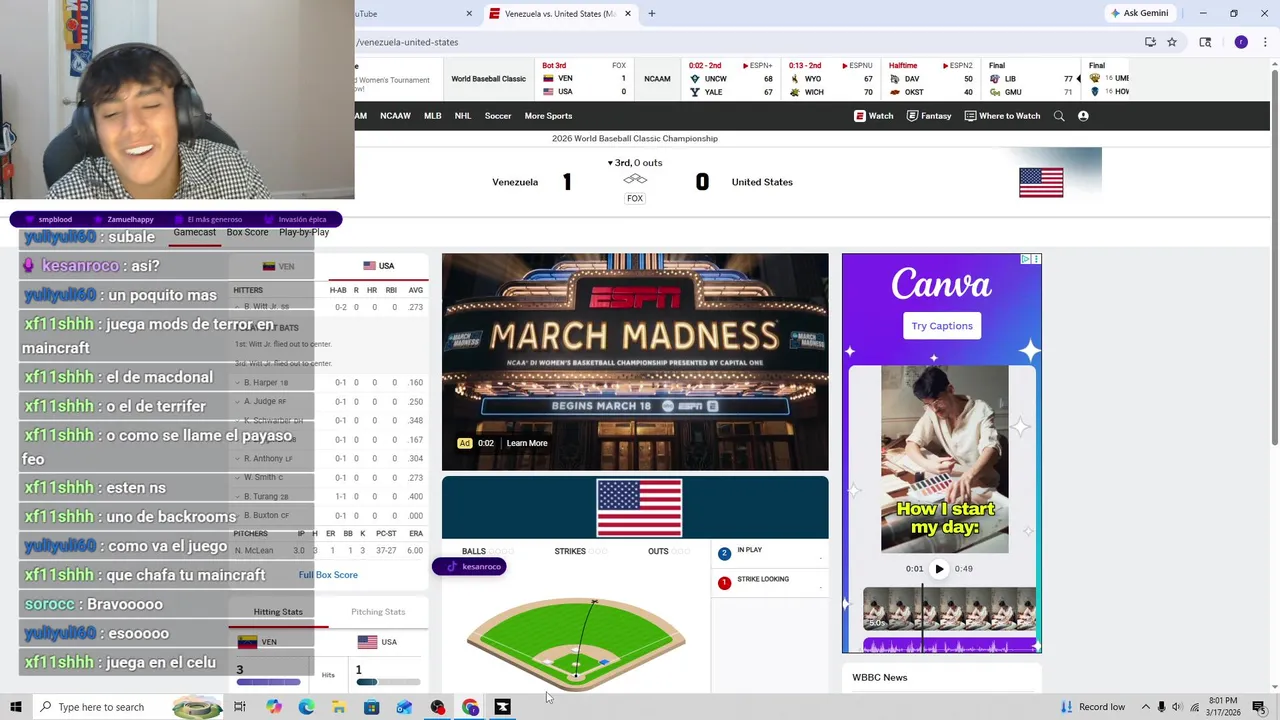Image resolution: width=1280 pixels, height=720 pixels.
Task: Play the Canva ad video
Action: pyautogui.click(x=938, y=569)
